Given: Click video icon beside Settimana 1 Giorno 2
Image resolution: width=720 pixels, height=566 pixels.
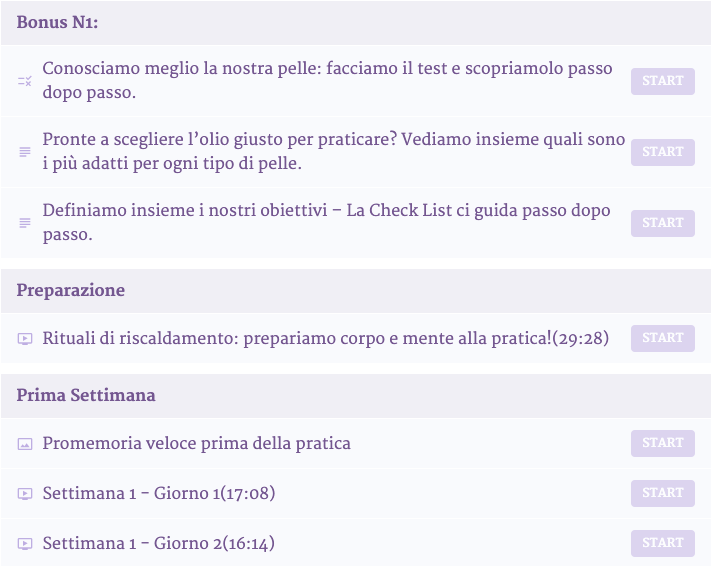Looking at the screenshot, I should (25, 544).
